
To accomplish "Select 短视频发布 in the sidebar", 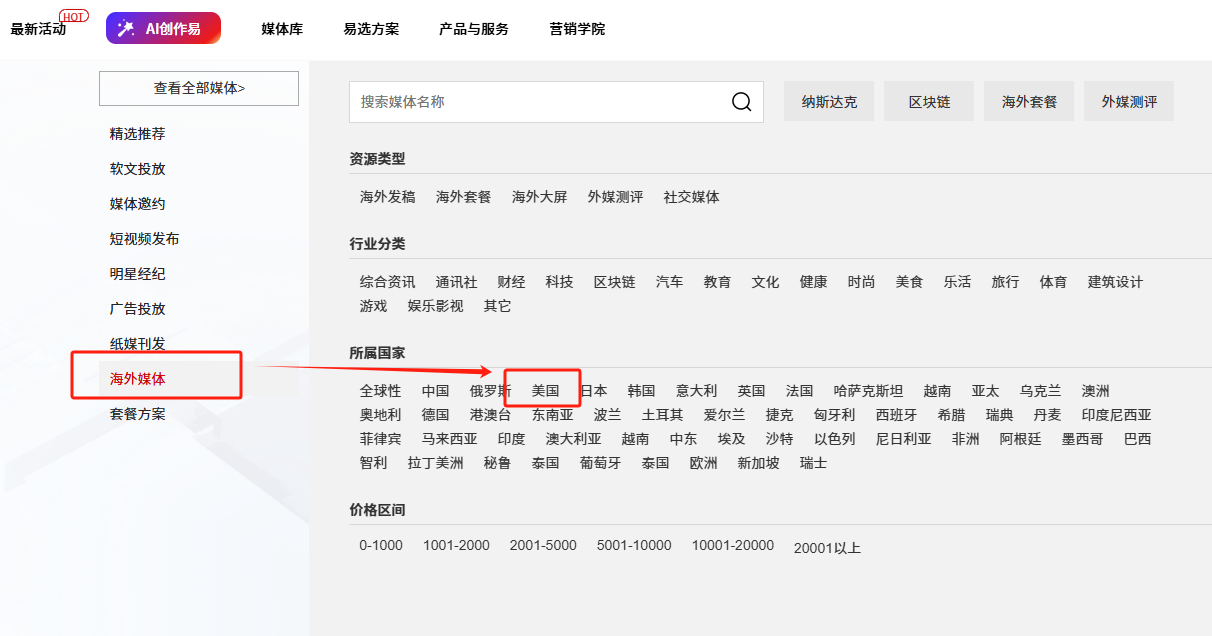I will pos(145,239).
